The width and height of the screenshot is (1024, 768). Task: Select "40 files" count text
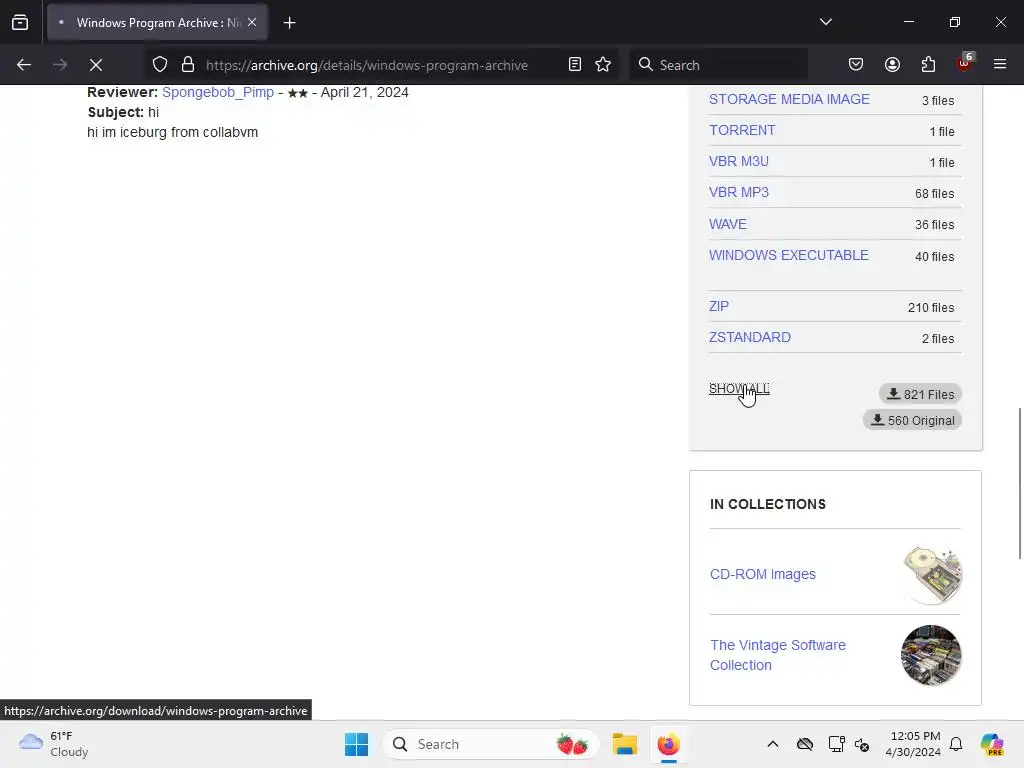935,257
